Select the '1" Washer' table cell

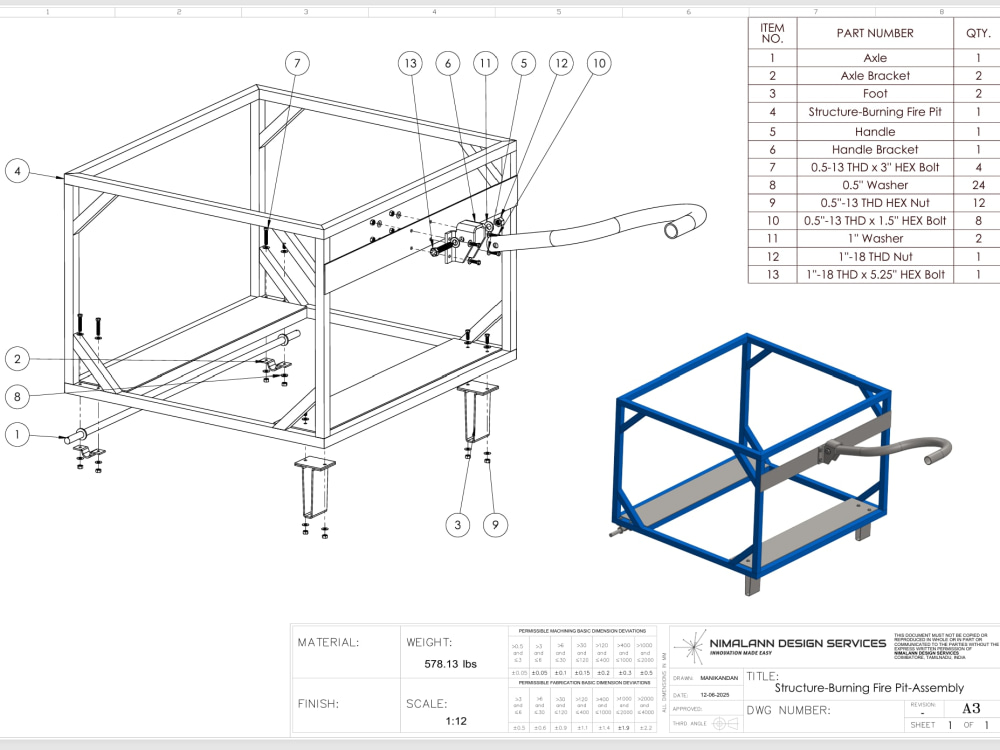tap(875, 239)
